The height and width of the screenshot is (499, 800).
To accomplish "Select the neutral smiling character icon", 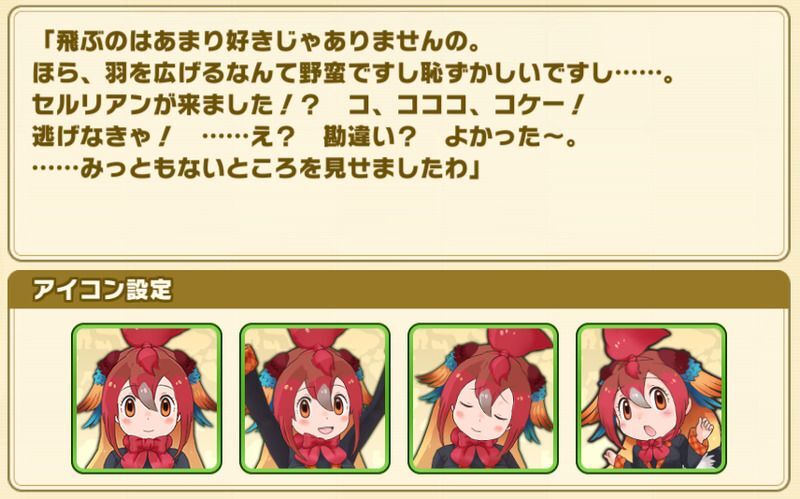I will pos(146,398).
